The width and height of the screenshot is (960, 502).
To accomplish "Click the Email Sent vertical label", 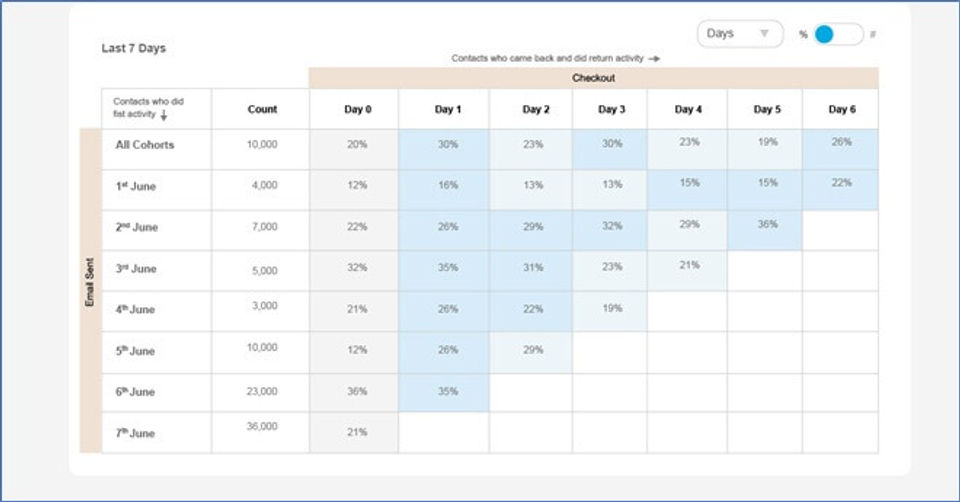I will 90,282.
